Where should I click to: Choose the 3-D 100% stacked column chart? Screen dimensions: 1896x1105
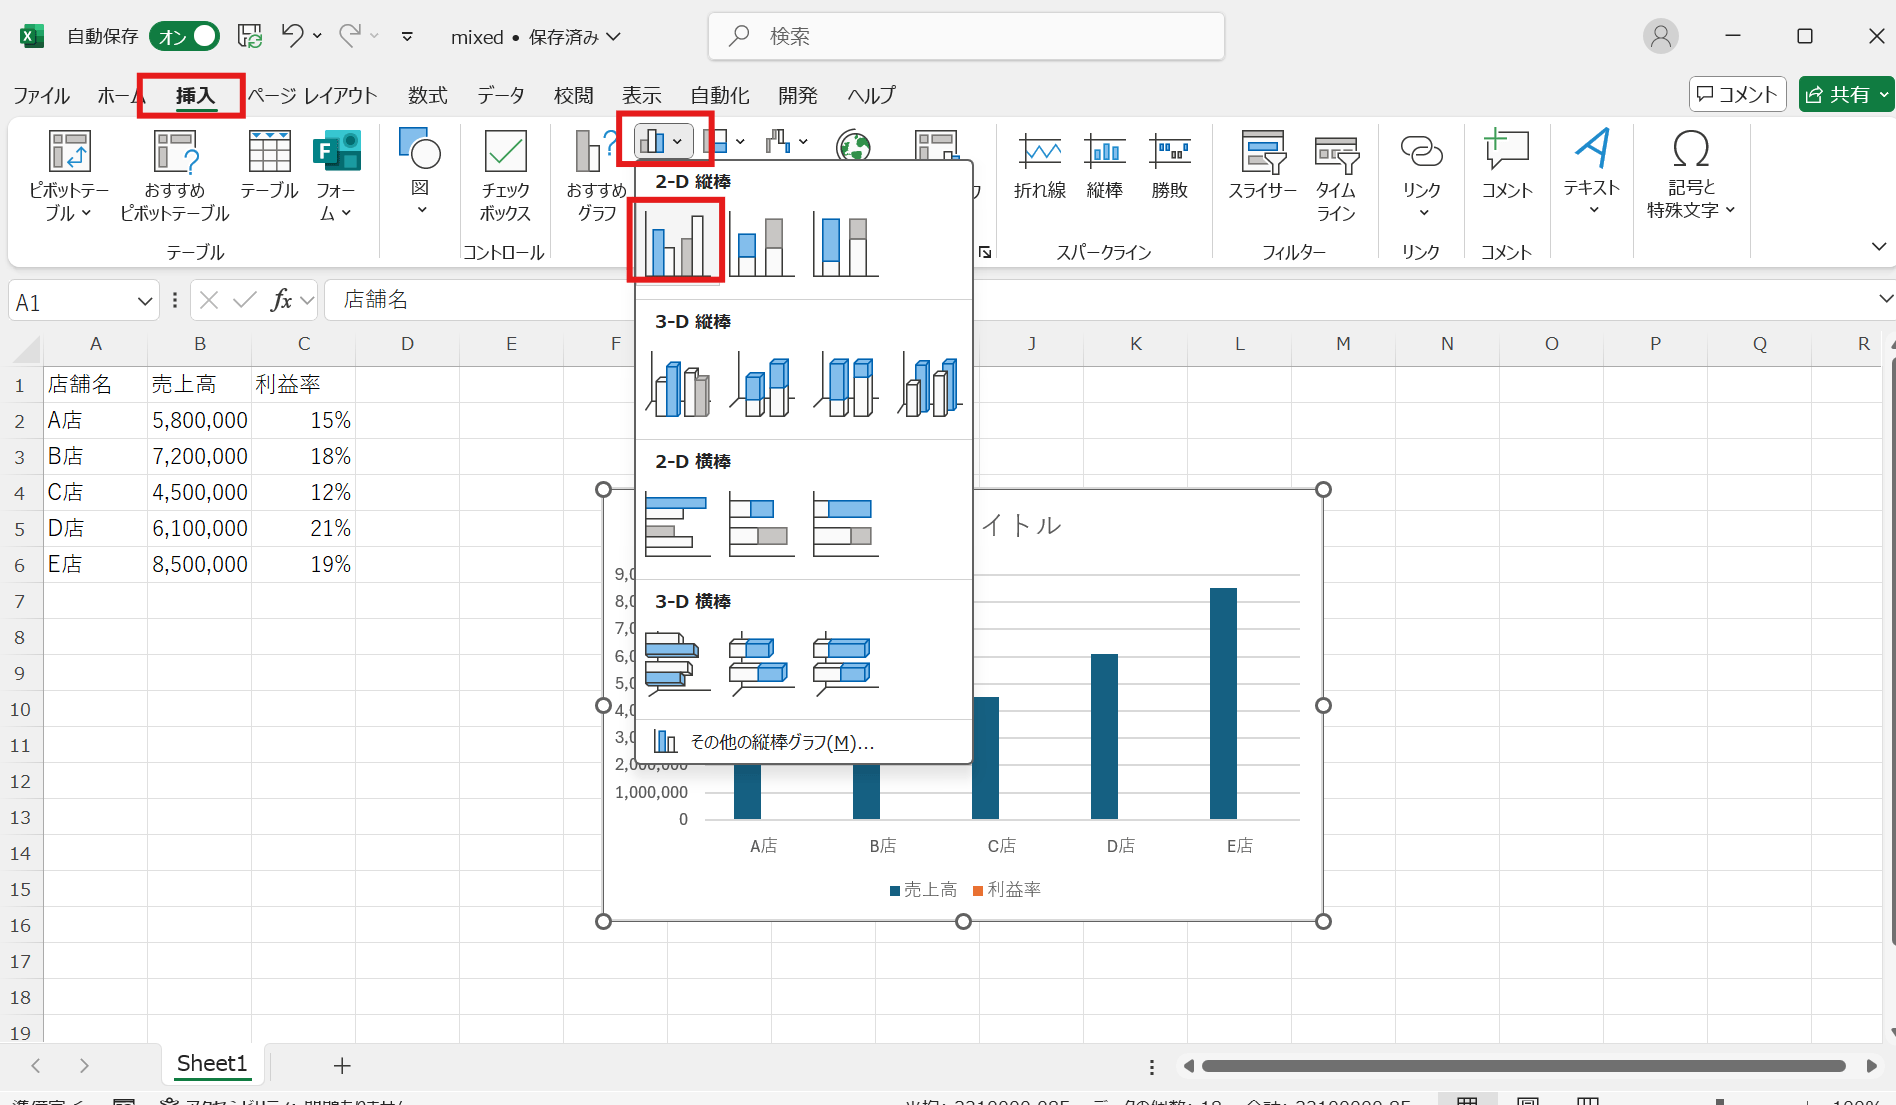pos(846,385)
